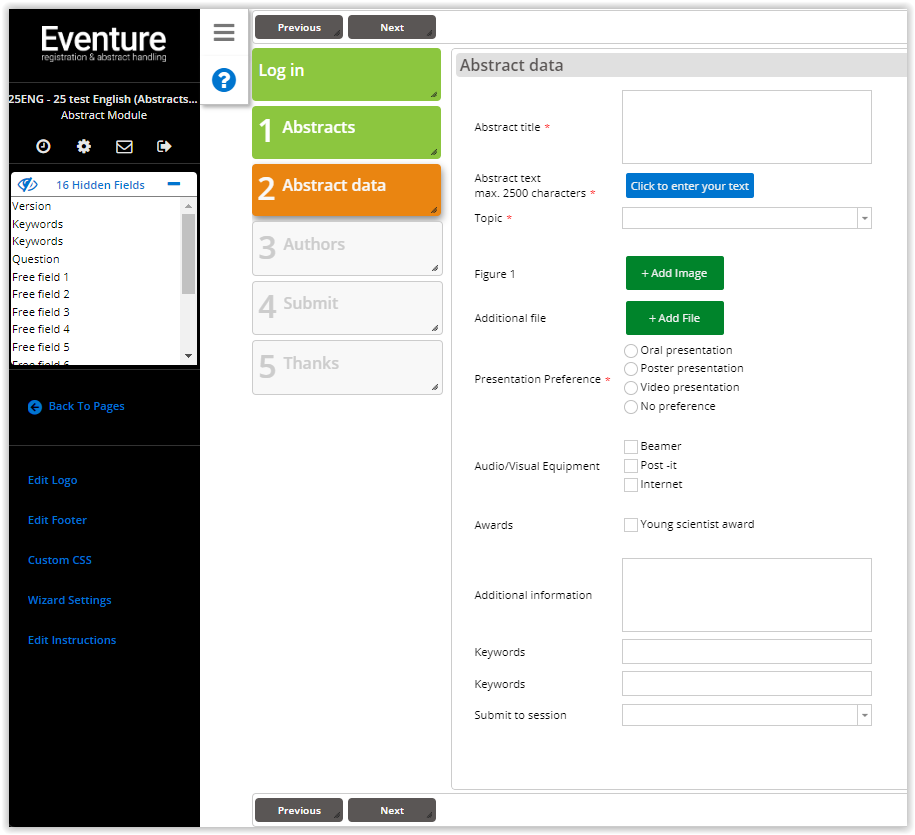Enable the Beamer checkbox

pos(631,447)
